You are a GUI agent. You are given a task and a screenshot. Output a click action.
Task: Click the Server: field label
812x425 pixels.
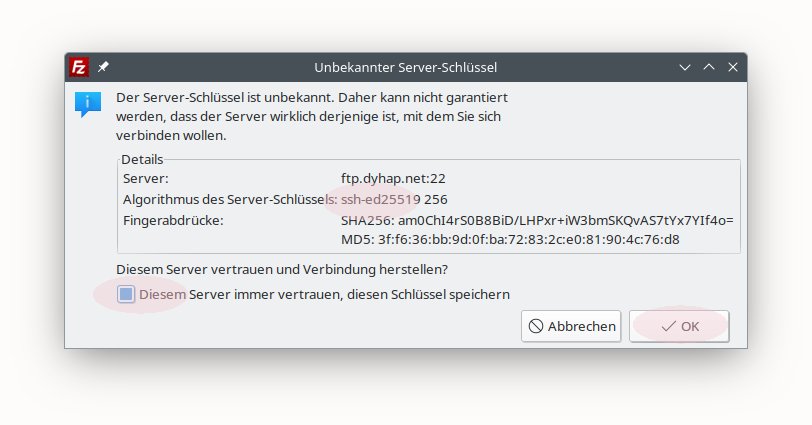pos(146,178)
